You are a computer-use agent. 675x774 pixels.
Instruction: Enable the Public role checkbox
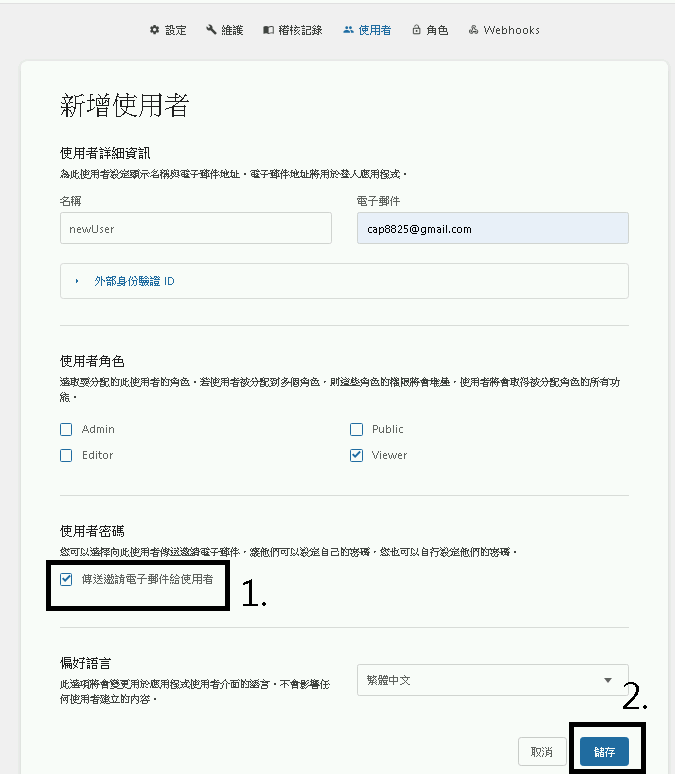[x=357, y=429]
